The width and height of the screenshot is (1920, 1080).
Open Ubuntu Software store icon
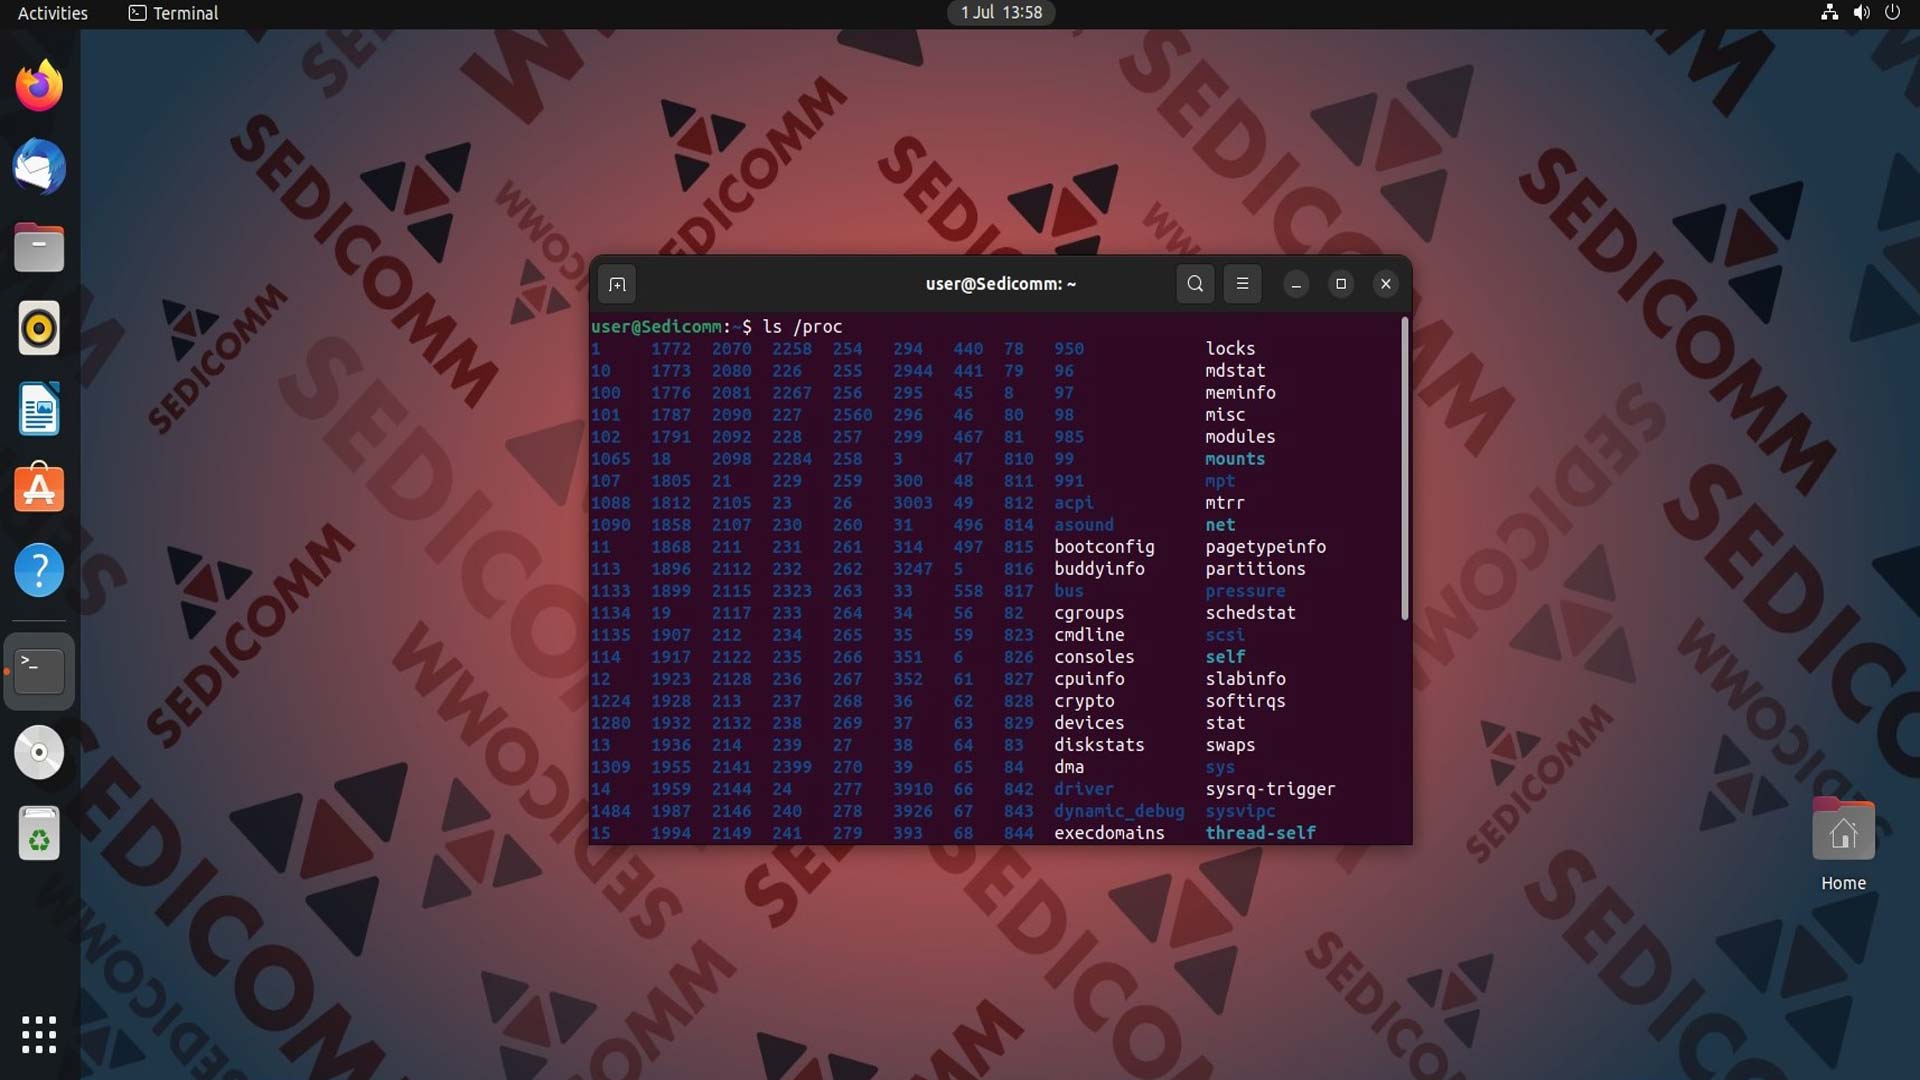(39, 489)
